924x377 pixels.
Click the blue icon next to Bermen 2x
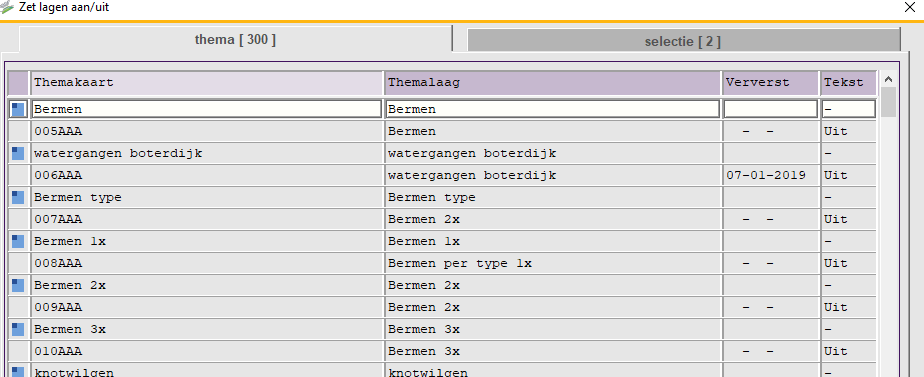18,286
